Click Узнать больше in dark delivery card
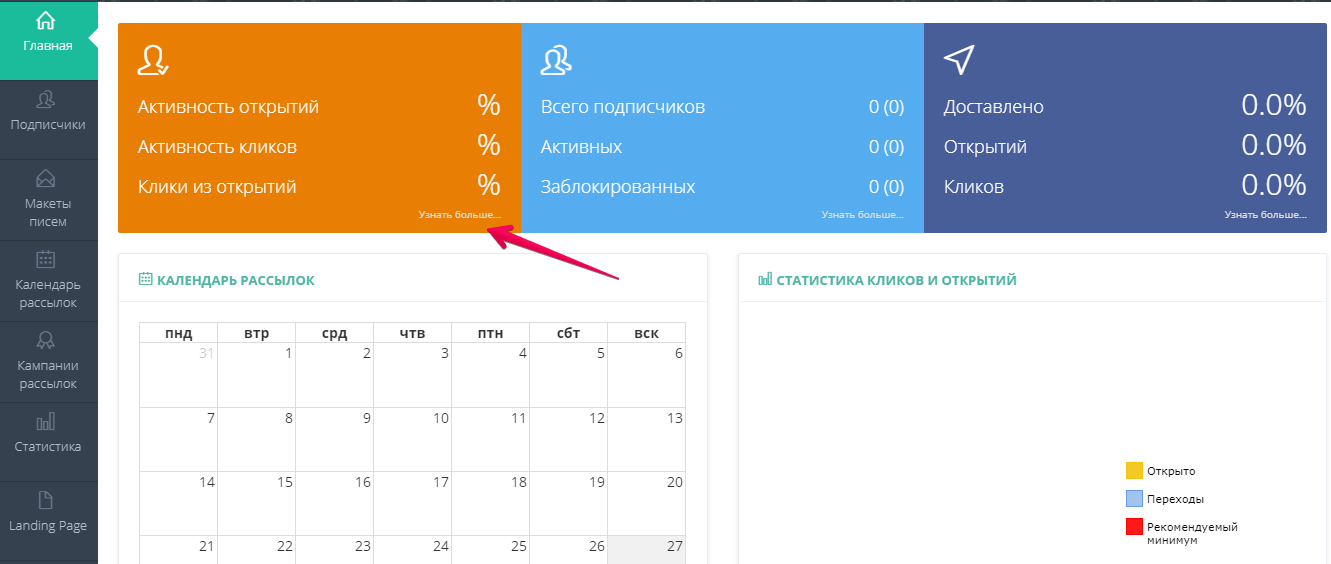This screenshot has height=564, width=1331. (x=1266, y=214)
